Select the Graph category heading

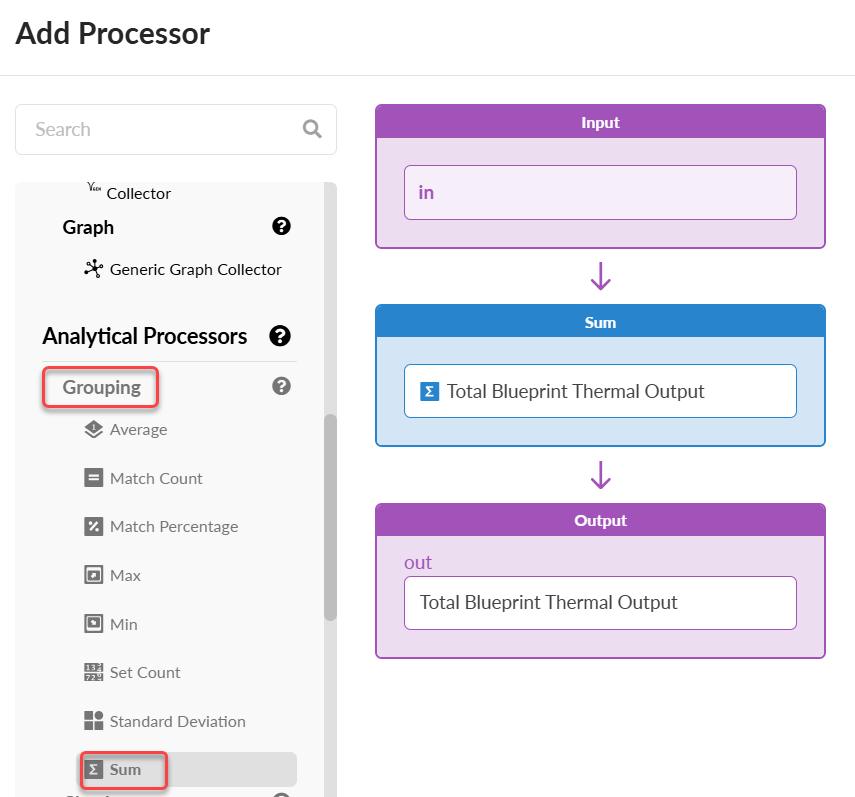(88, 227)
